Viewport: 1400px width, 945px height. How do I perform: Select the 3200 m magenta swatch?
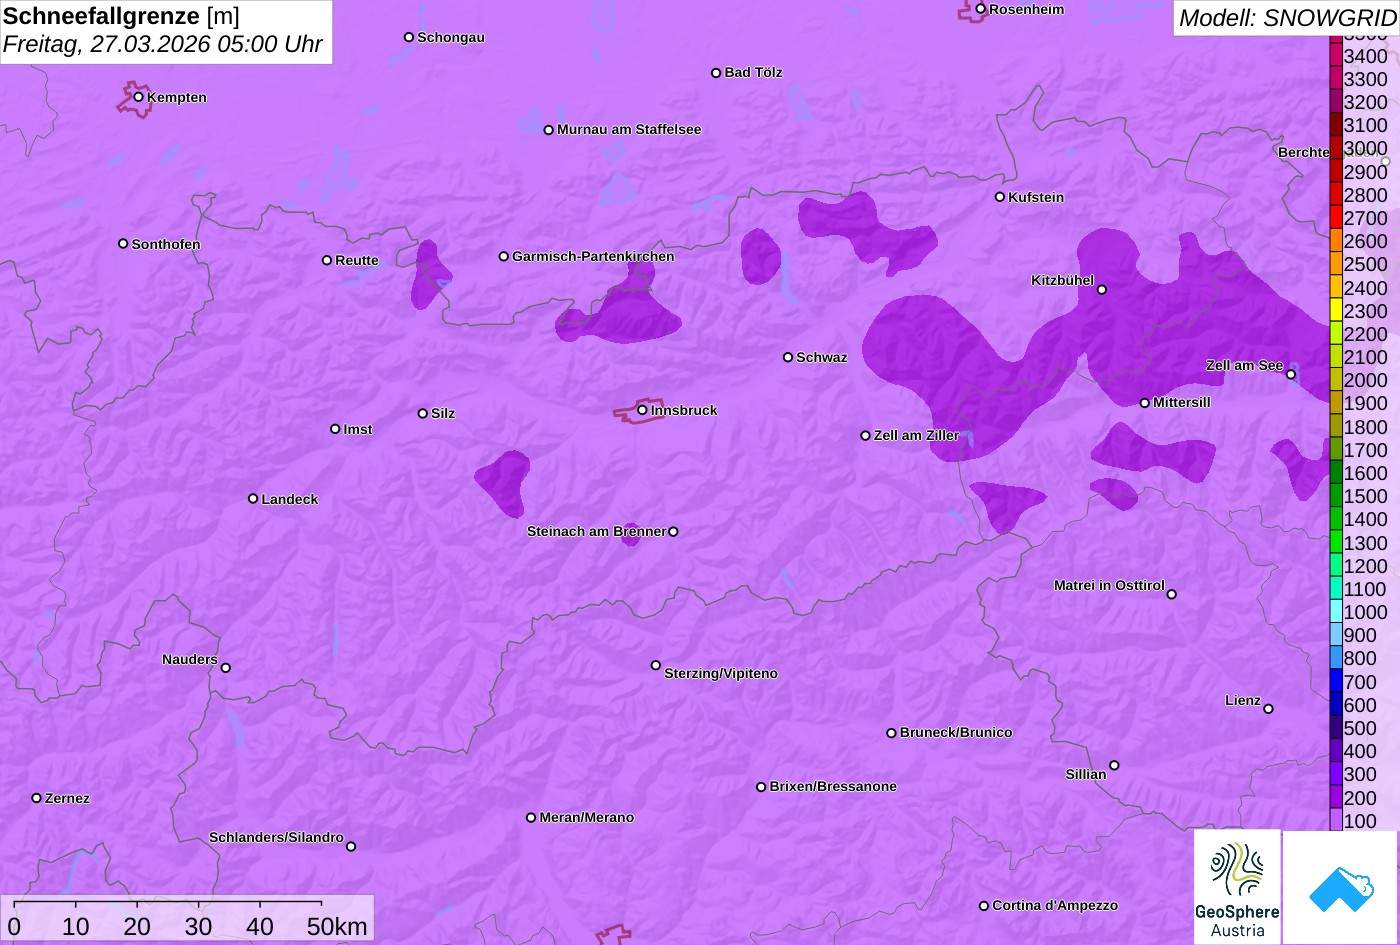(x=1336, y=102)
